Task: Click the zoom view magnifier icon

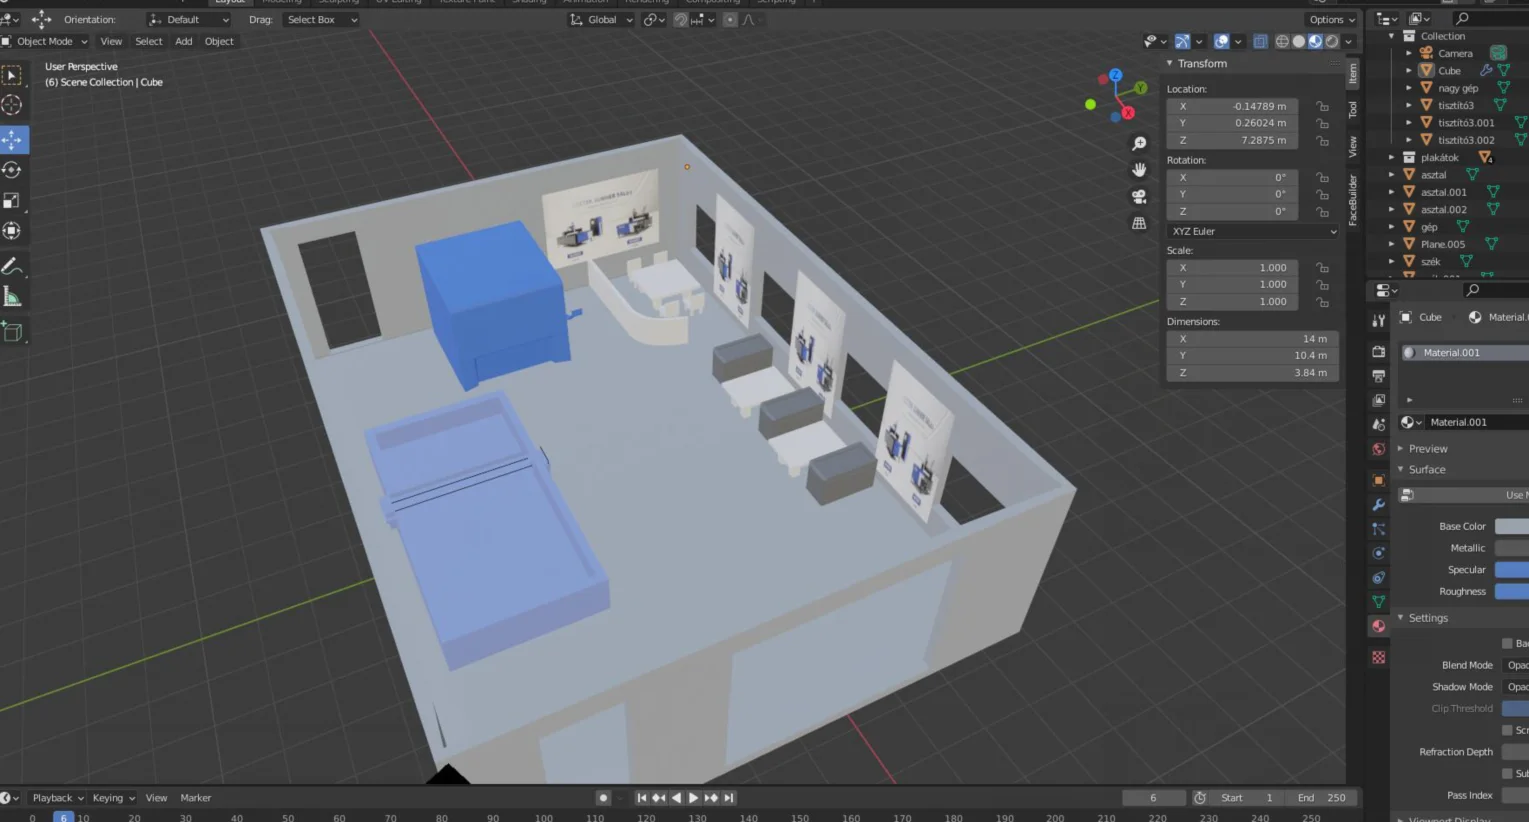Action: coord(1139,144)
